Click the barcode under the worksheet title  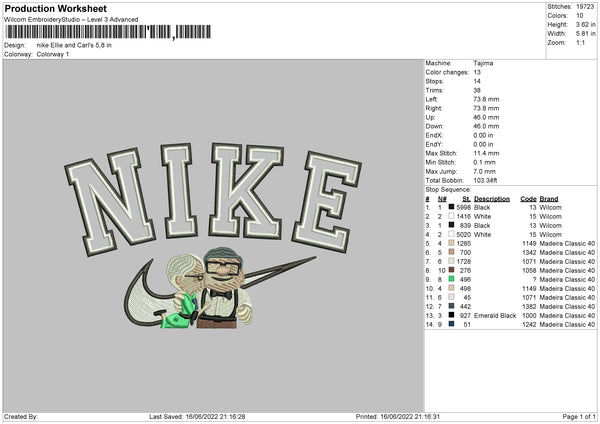tap(108, 32)
